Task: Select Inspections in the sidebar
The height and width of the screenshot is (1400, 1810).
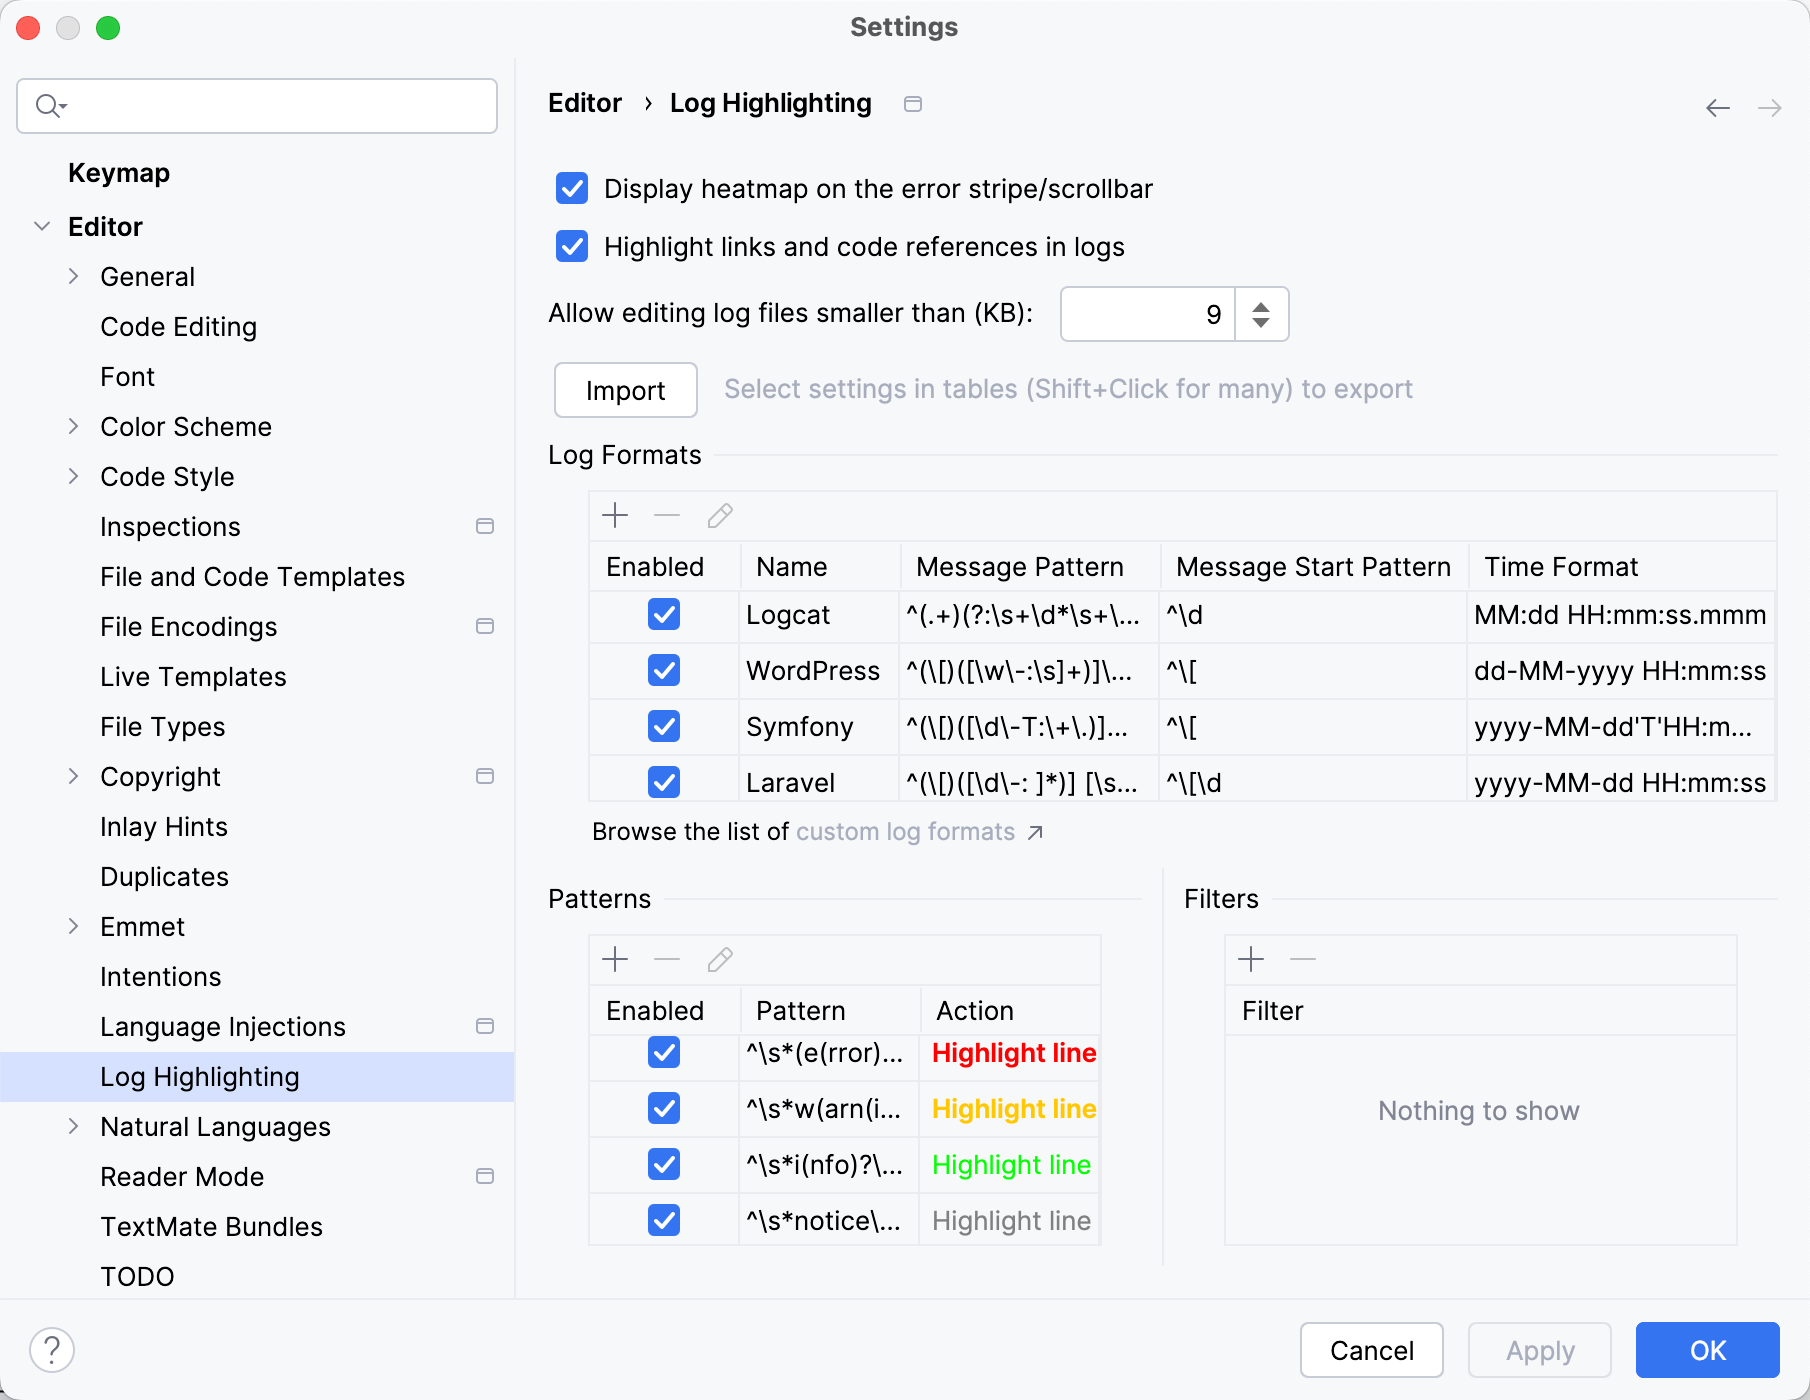Action: [x=170, y=526]
